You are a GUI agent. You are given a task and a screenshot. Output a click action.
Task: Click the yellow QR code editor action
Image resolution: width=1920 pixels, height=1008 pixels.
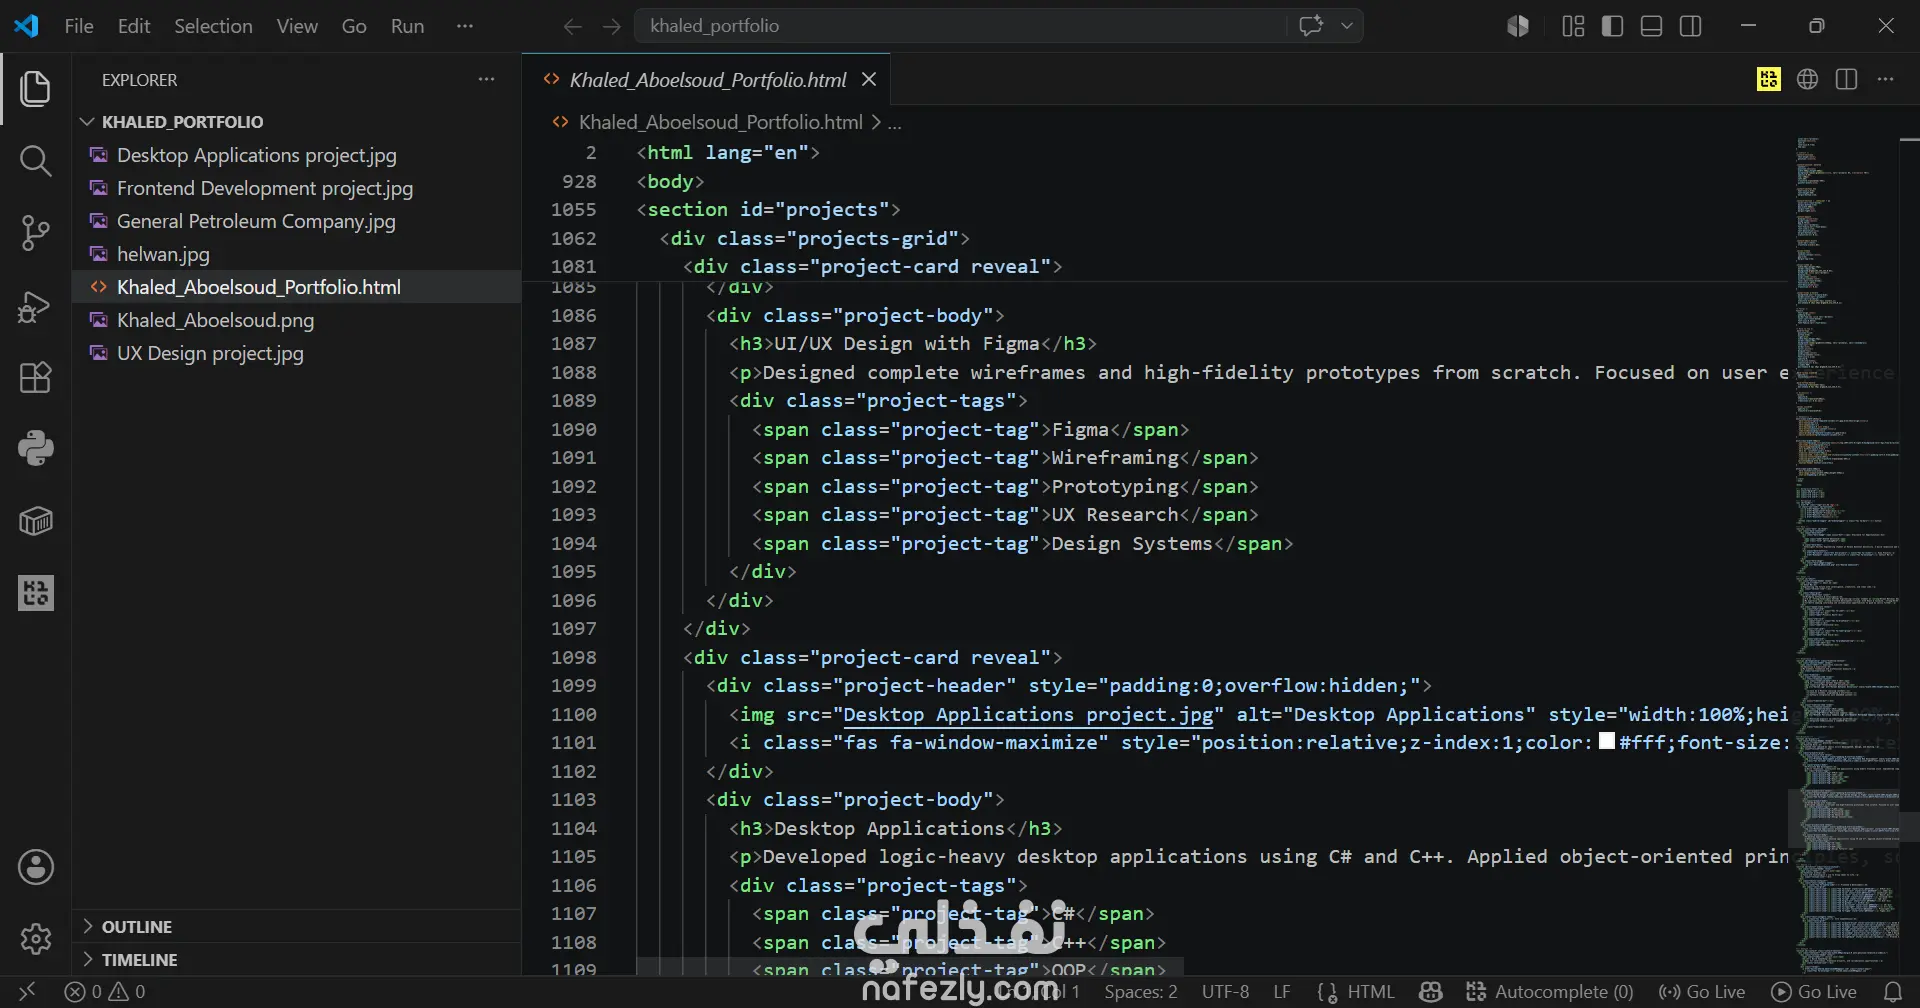coord(1768,79)
